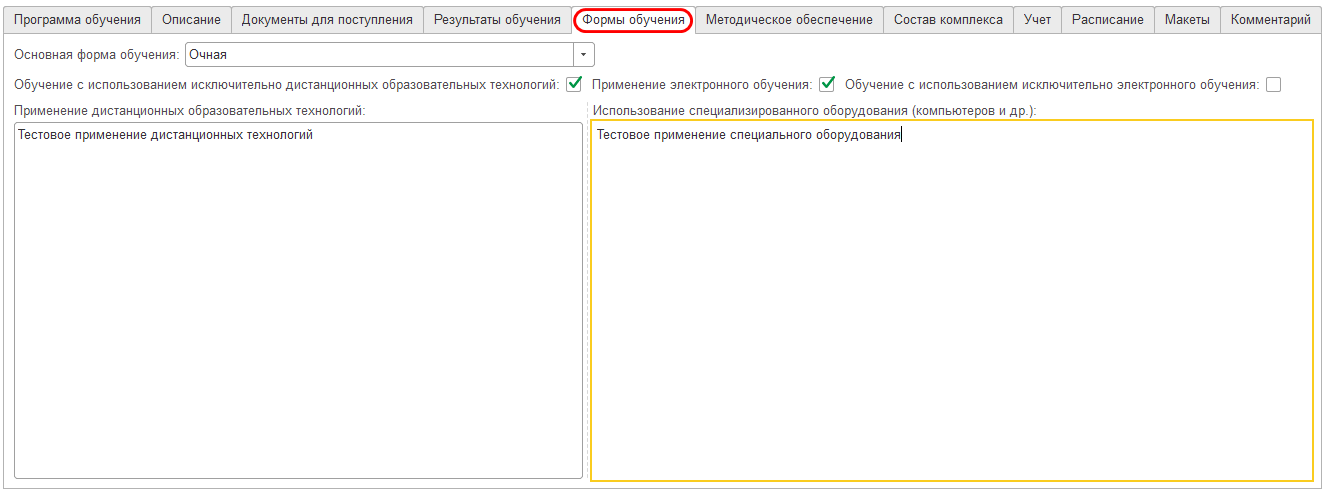Open the Учет tab
1326x492 pixels.
pyautogui.click(x=1037, y=20)
